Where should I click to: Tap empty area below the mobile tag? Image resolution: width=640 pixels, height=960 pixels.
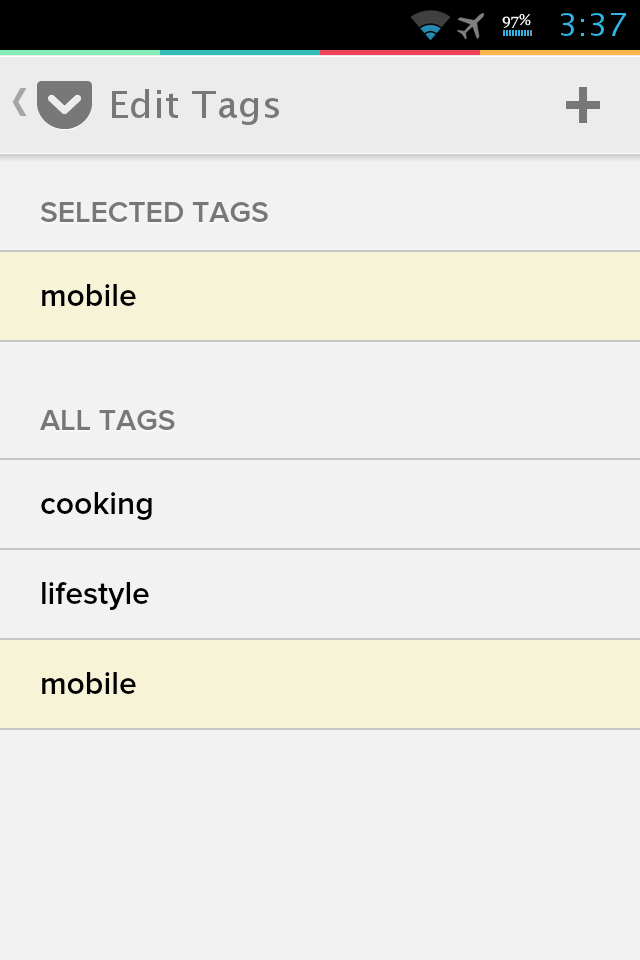point(320,845)
